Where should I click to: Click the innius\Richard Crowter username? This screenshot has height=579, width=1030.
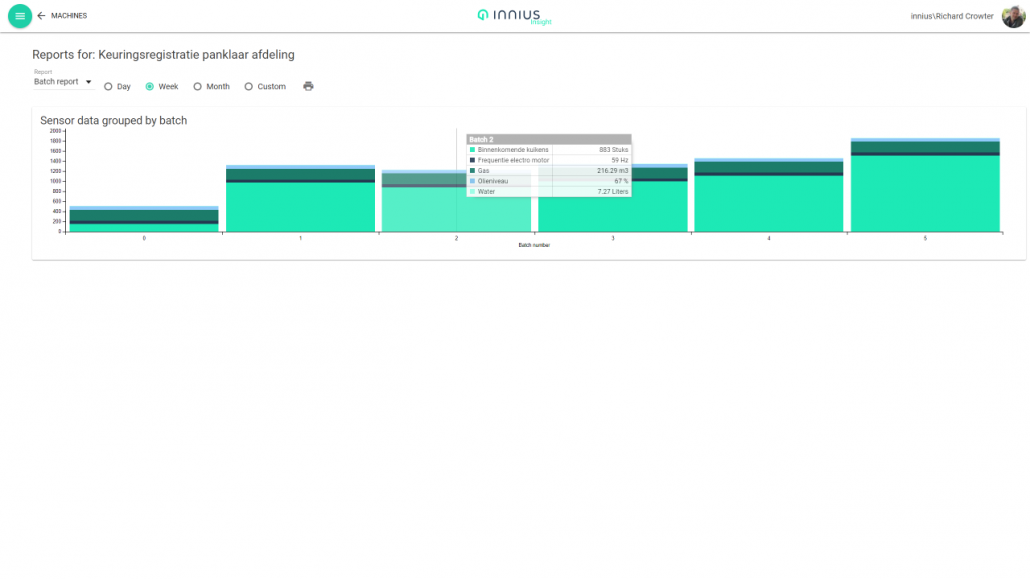(952, 16)
